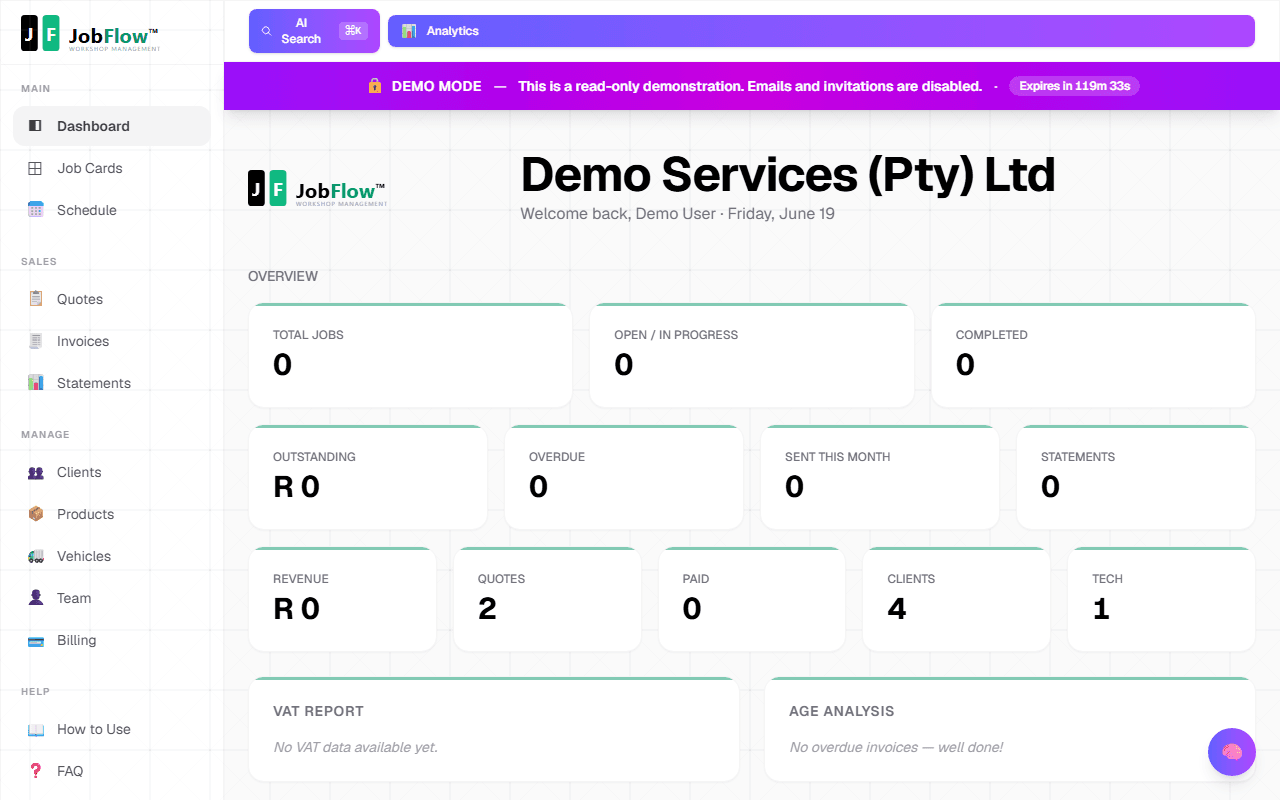Click the VAT Report panel heading
The height and width of the screenshot is (800, 1280).
click(318, 711)
